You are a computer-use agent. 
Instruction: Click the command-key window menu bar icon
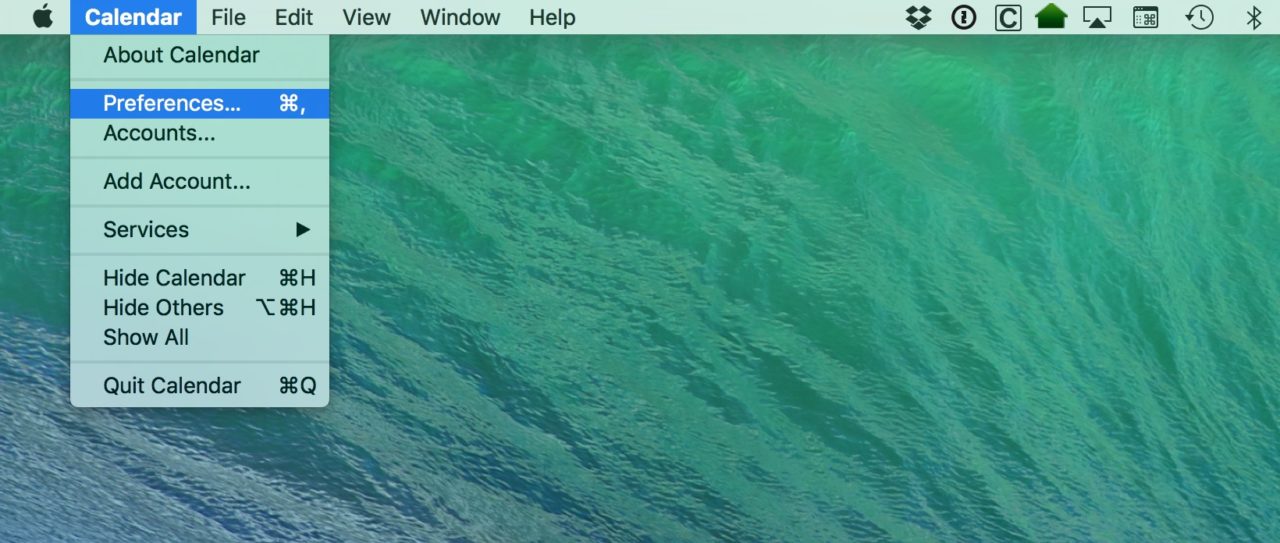[1145, 17]
